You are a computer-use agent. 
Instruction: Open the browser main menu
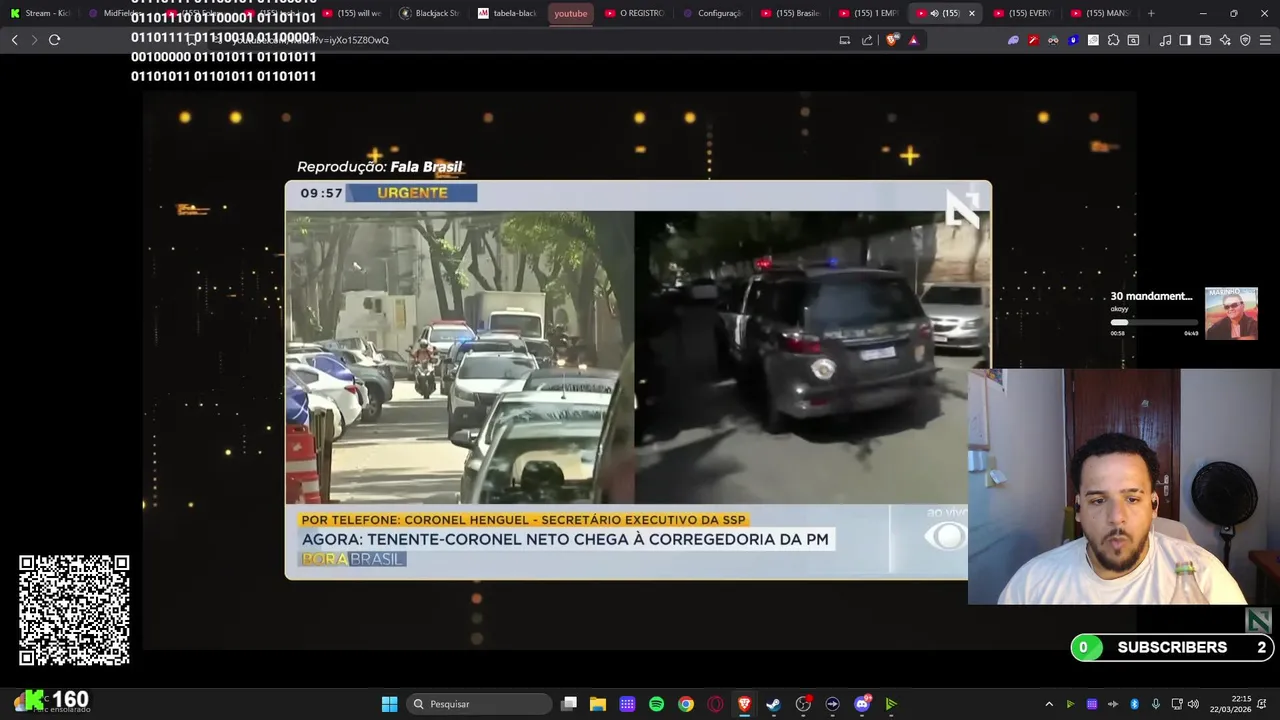(1265, 40)
